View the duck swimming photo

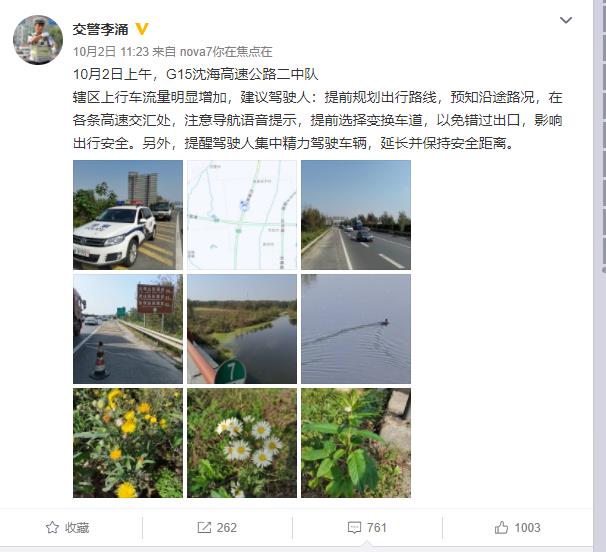coord(356,329)
